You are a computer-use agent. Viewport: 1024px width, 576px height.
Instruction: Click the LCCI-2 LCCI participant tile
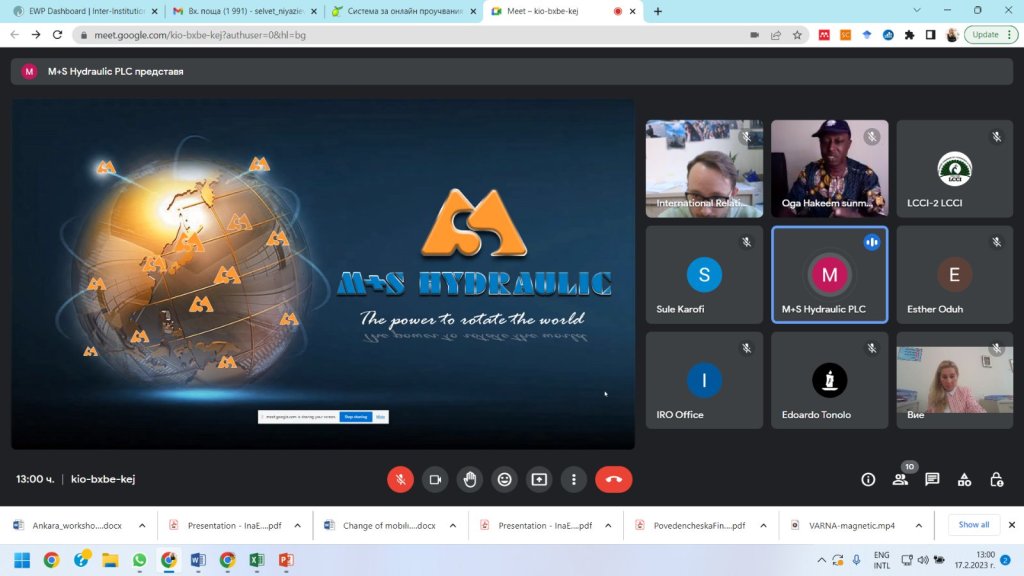pos(954,168)
